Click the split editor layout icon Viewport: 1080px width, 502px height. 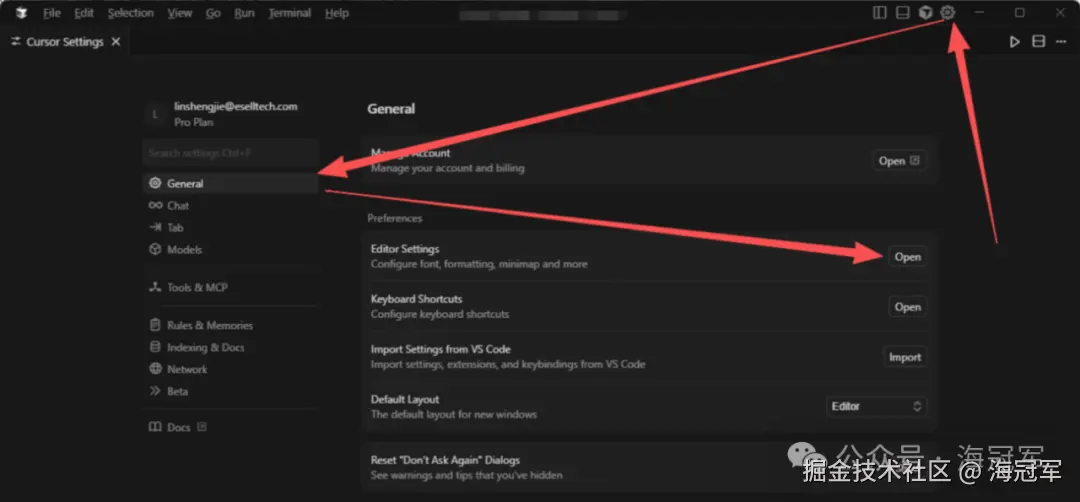pyautogui.click(x=1039, y=42)
